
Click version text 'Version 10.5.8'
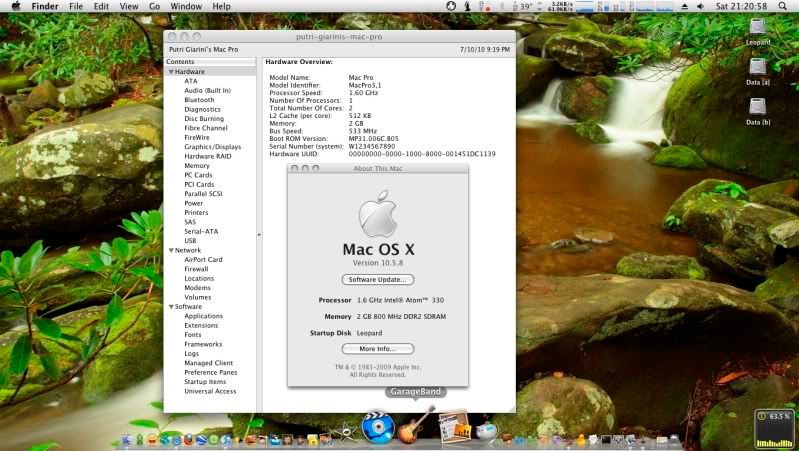[378, 263]
